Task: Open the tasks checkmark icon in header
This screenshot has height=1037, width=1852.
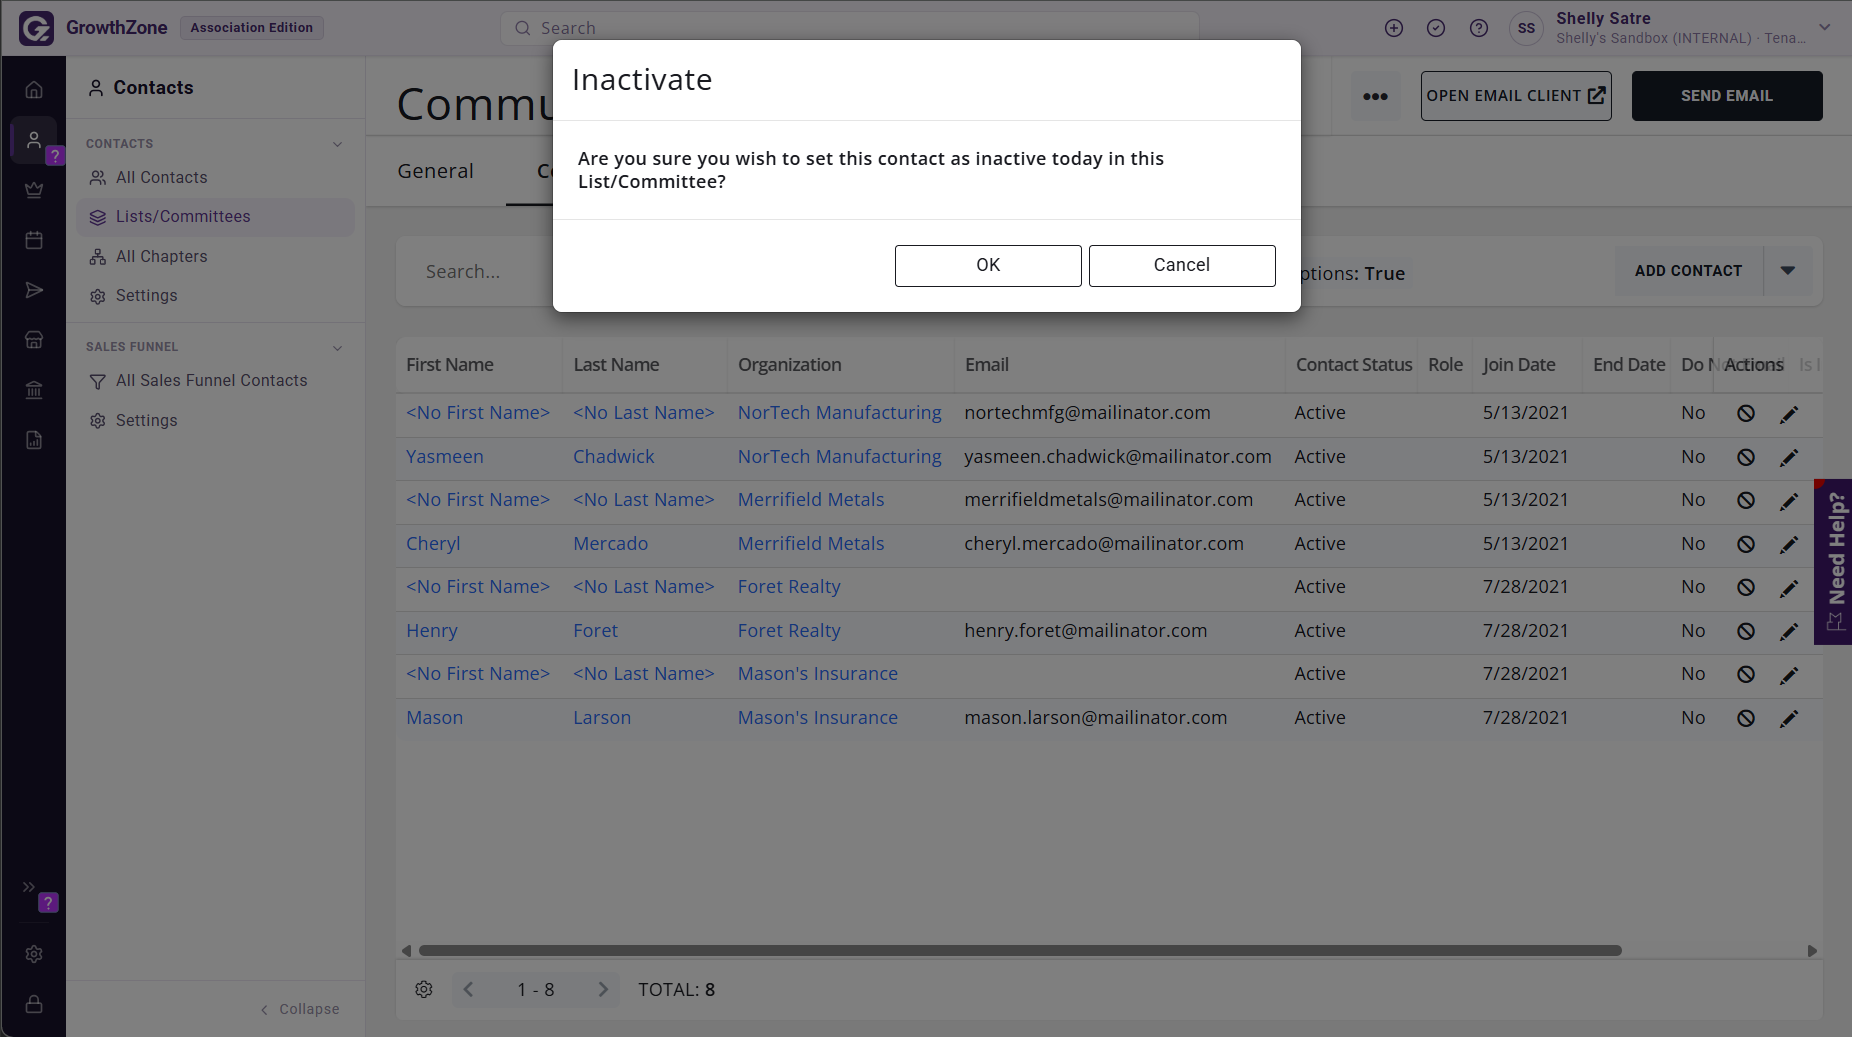Action: pos(1436,28)
